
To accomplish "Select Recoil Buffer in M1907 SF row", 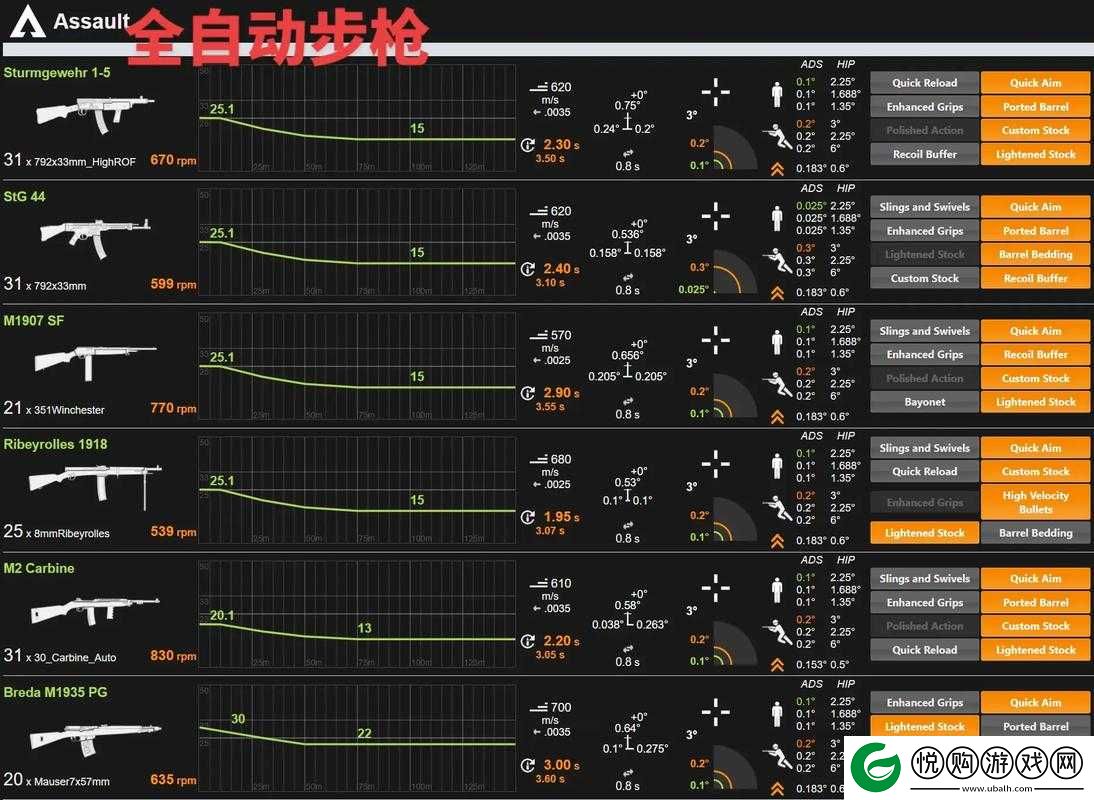I will point(1035,355).
